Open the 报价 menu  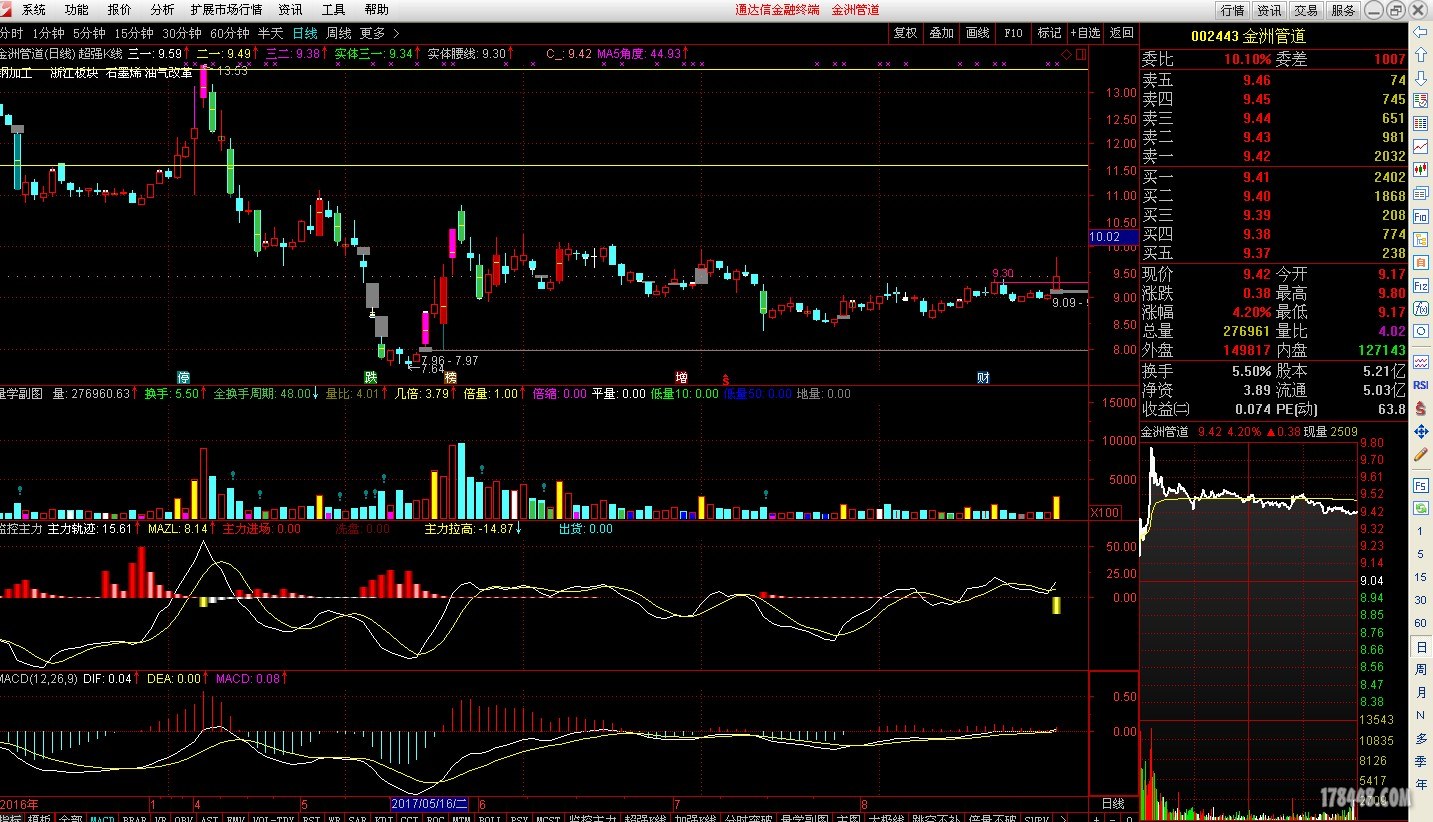pyautogui.click(x=119, y=9)
